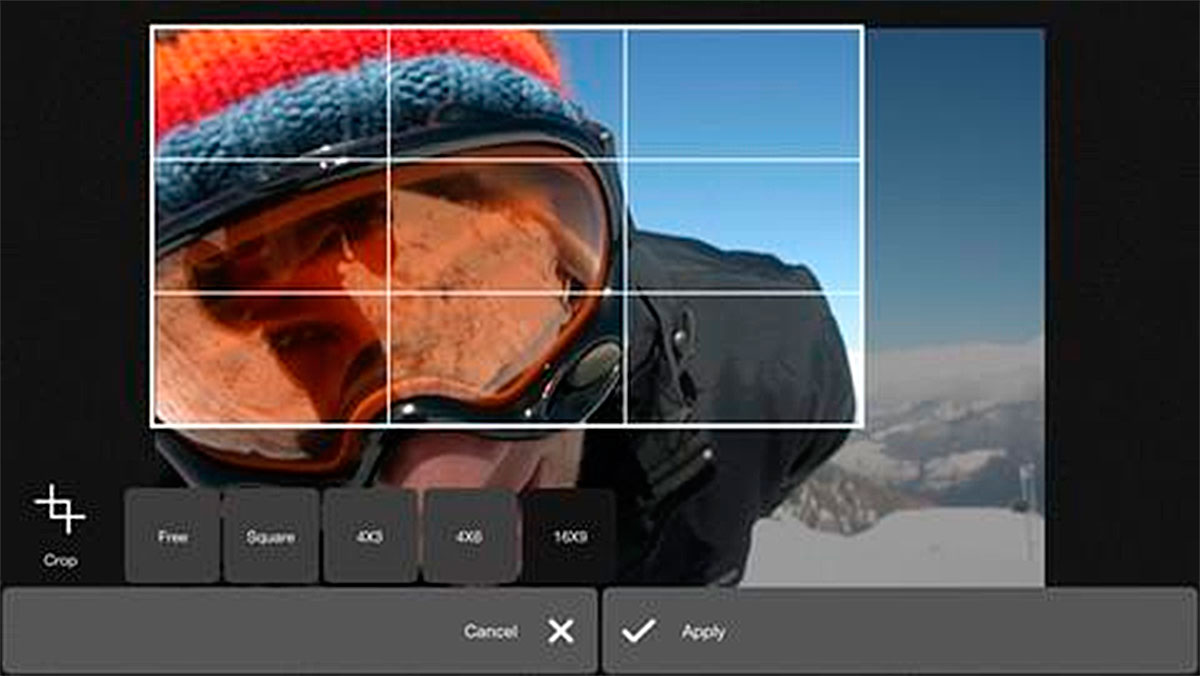Click the bottom-left corner of crop frame
The width and height of the screenshot is (1200, 676).
coord(152,426)
